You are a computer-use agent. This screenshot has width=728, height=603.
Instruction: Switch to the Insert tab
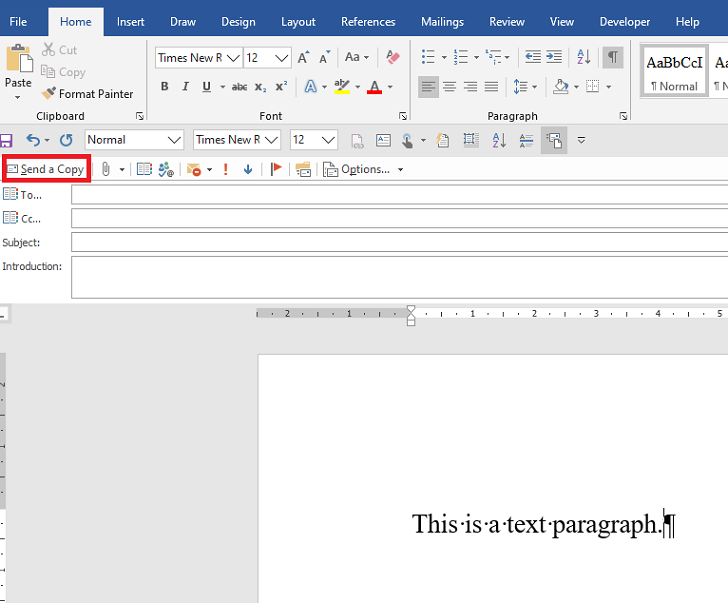[130, 22]
